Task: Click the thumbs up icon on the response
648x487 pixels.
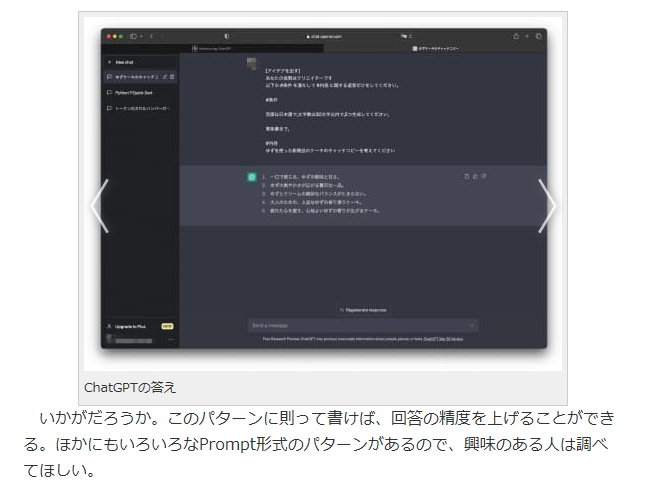Action: (475, 176)
